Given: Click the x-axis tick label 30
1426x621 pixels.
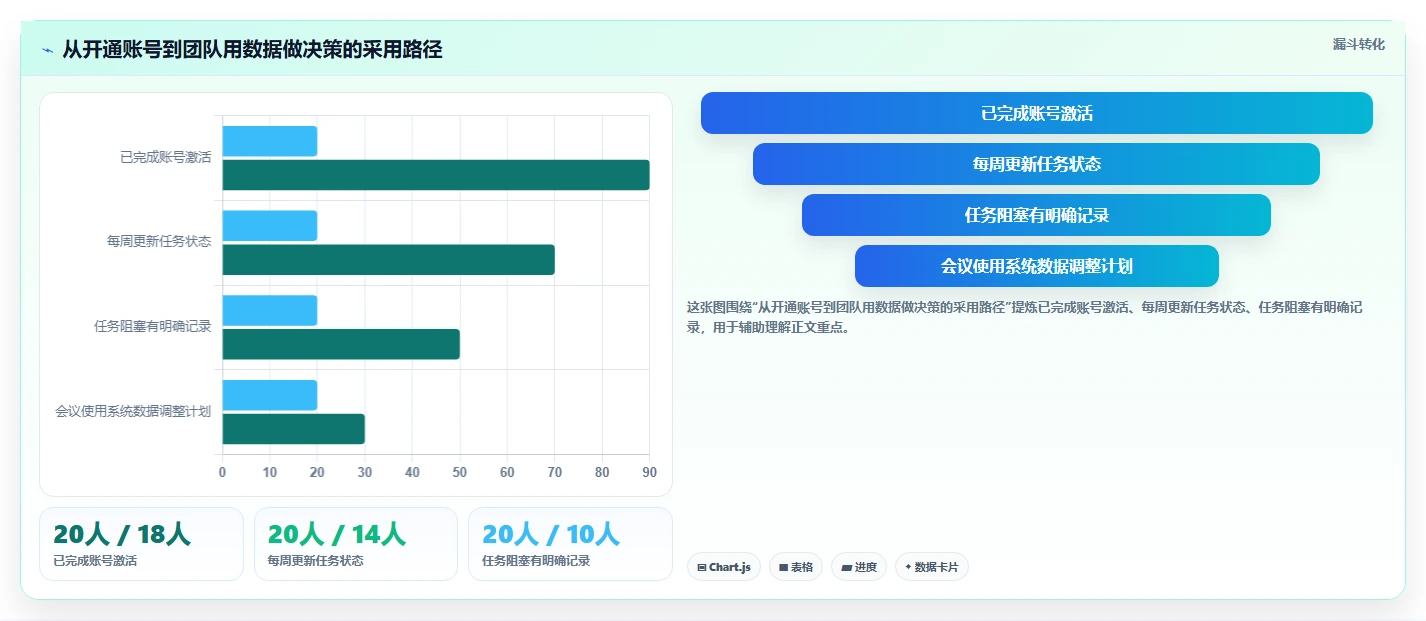Looking at the screenshot, I should (365, 472).
